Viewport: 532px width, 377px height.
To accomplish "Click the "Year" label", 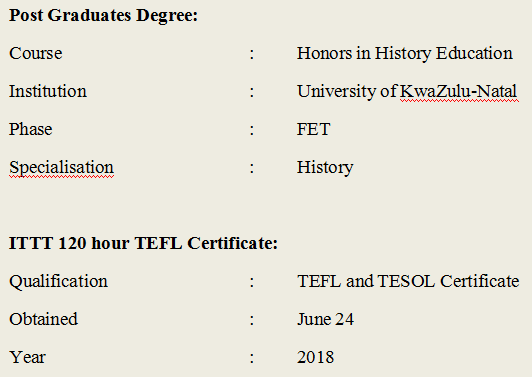I will click(27, 357).
